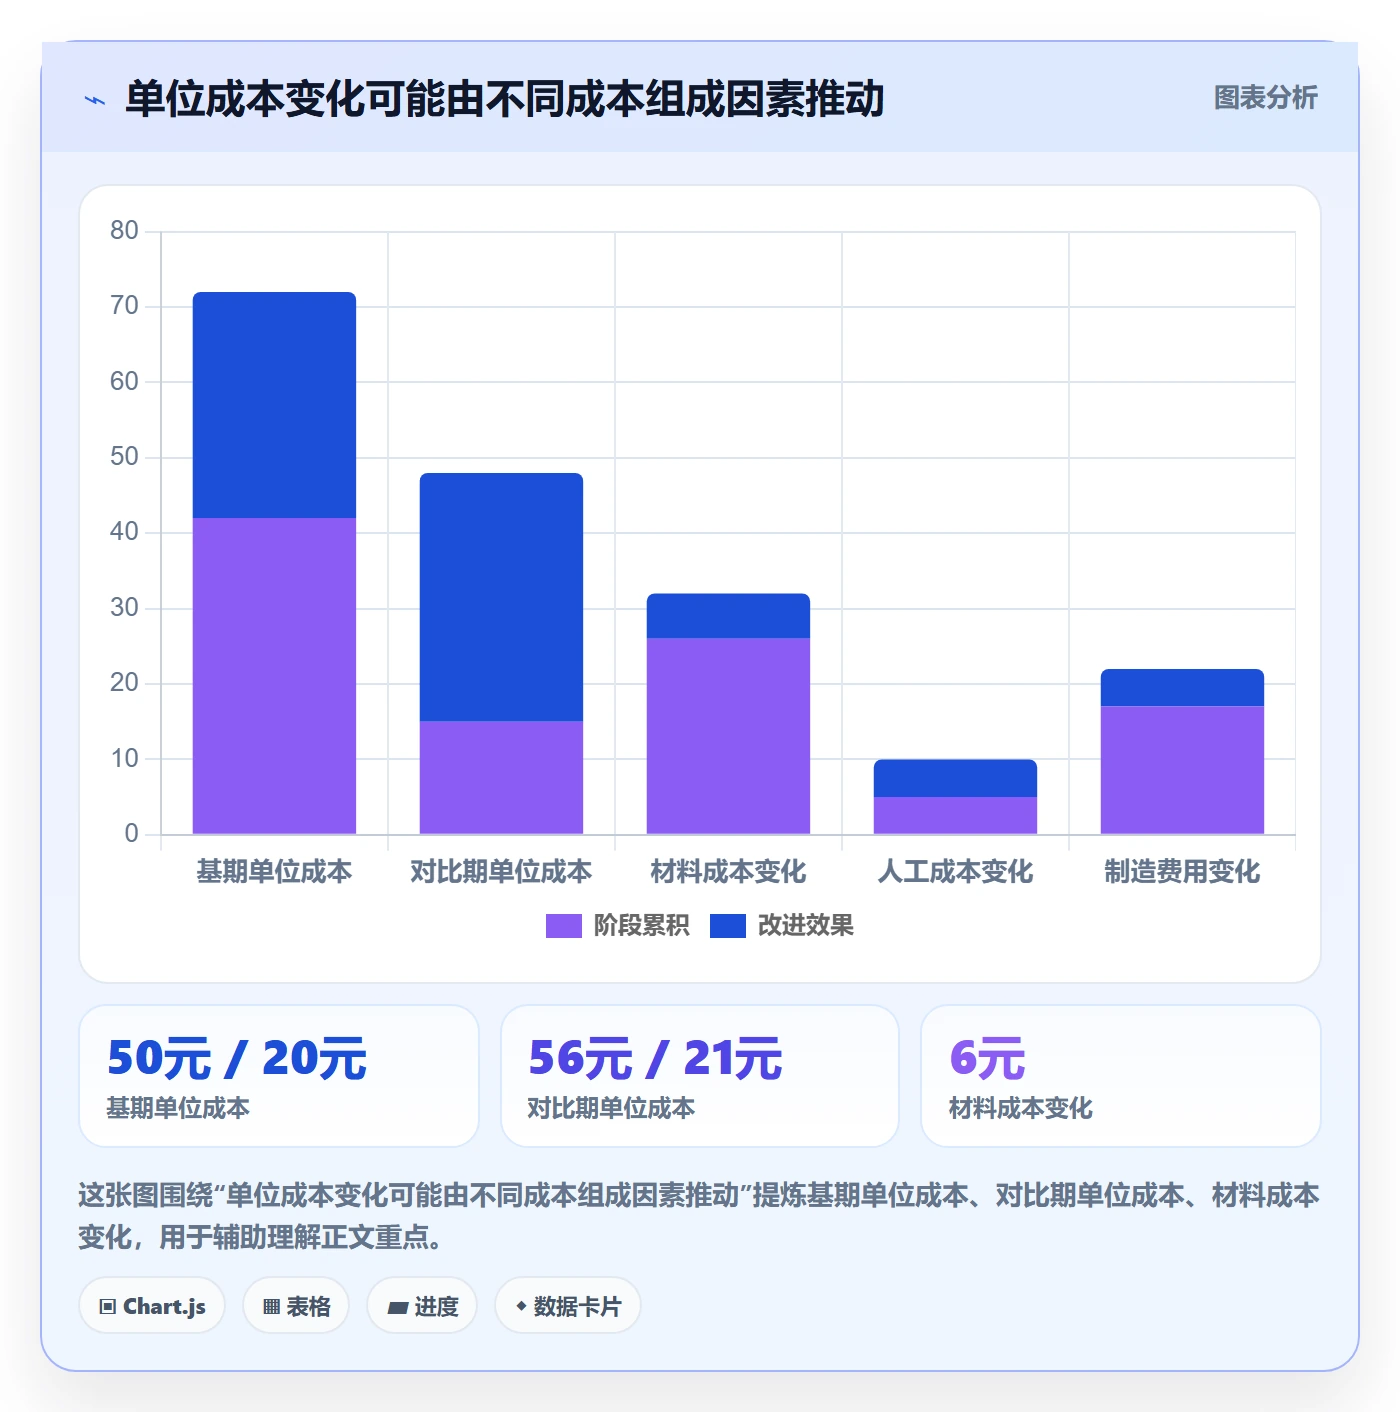The image size is (1400, 1412).
Task: Click the 56元 / 21元 card value
Action: point(655,1059)
